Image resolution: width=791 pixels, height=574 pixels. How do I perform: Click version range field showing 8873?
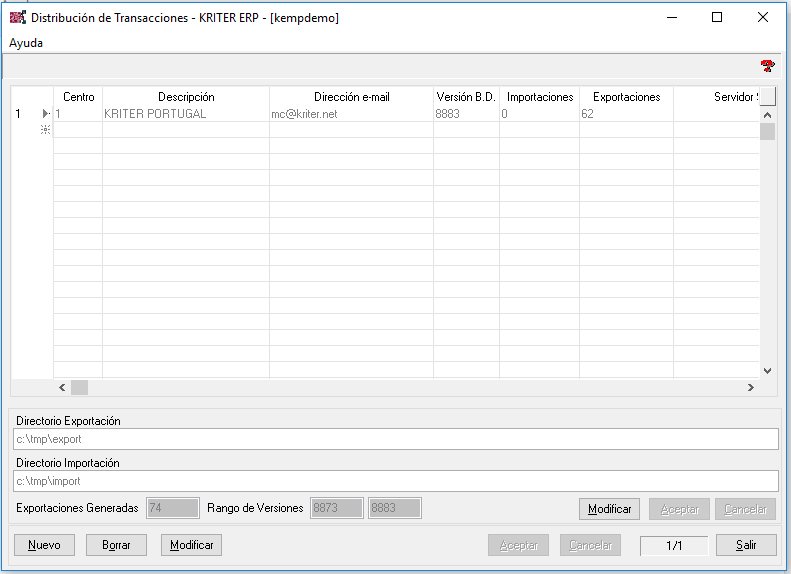[x=336, y=508]
